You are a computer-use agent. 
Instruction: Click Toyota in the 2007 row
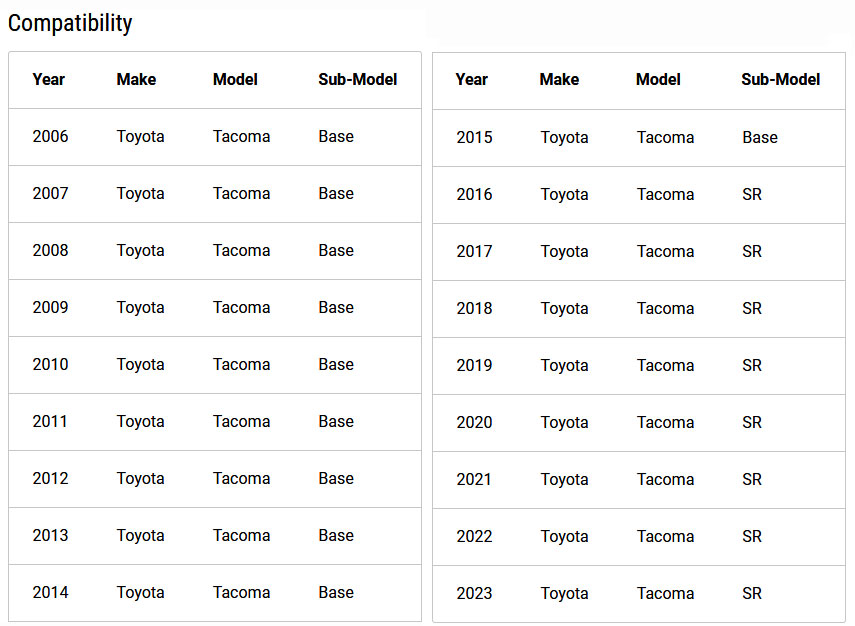(x=140, y=194)
